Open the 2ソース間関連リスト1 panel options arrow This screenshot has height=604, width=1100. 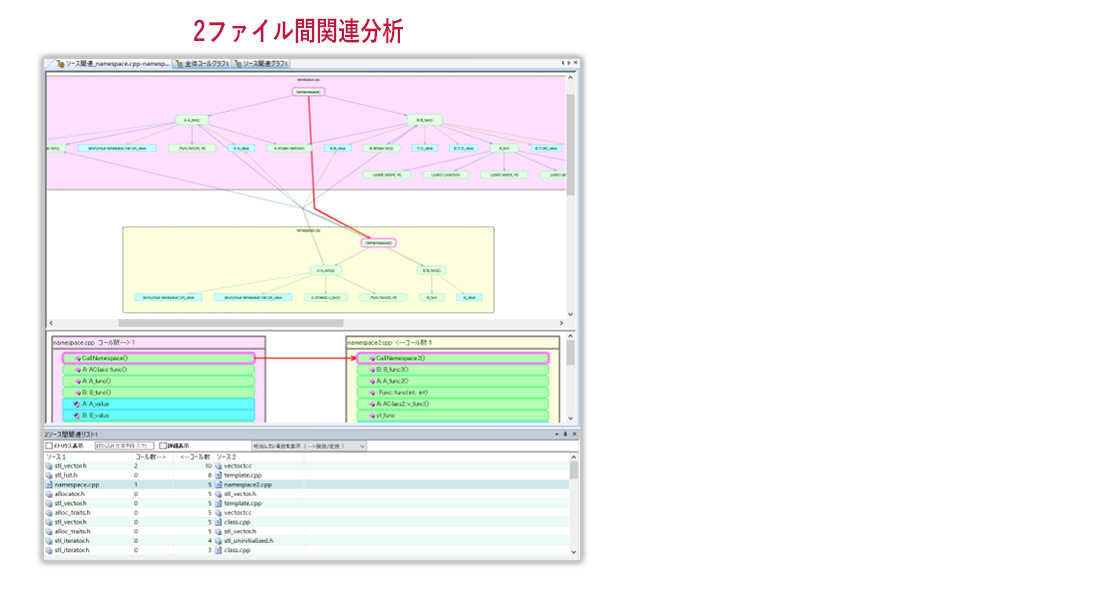(x=557, y=434)
